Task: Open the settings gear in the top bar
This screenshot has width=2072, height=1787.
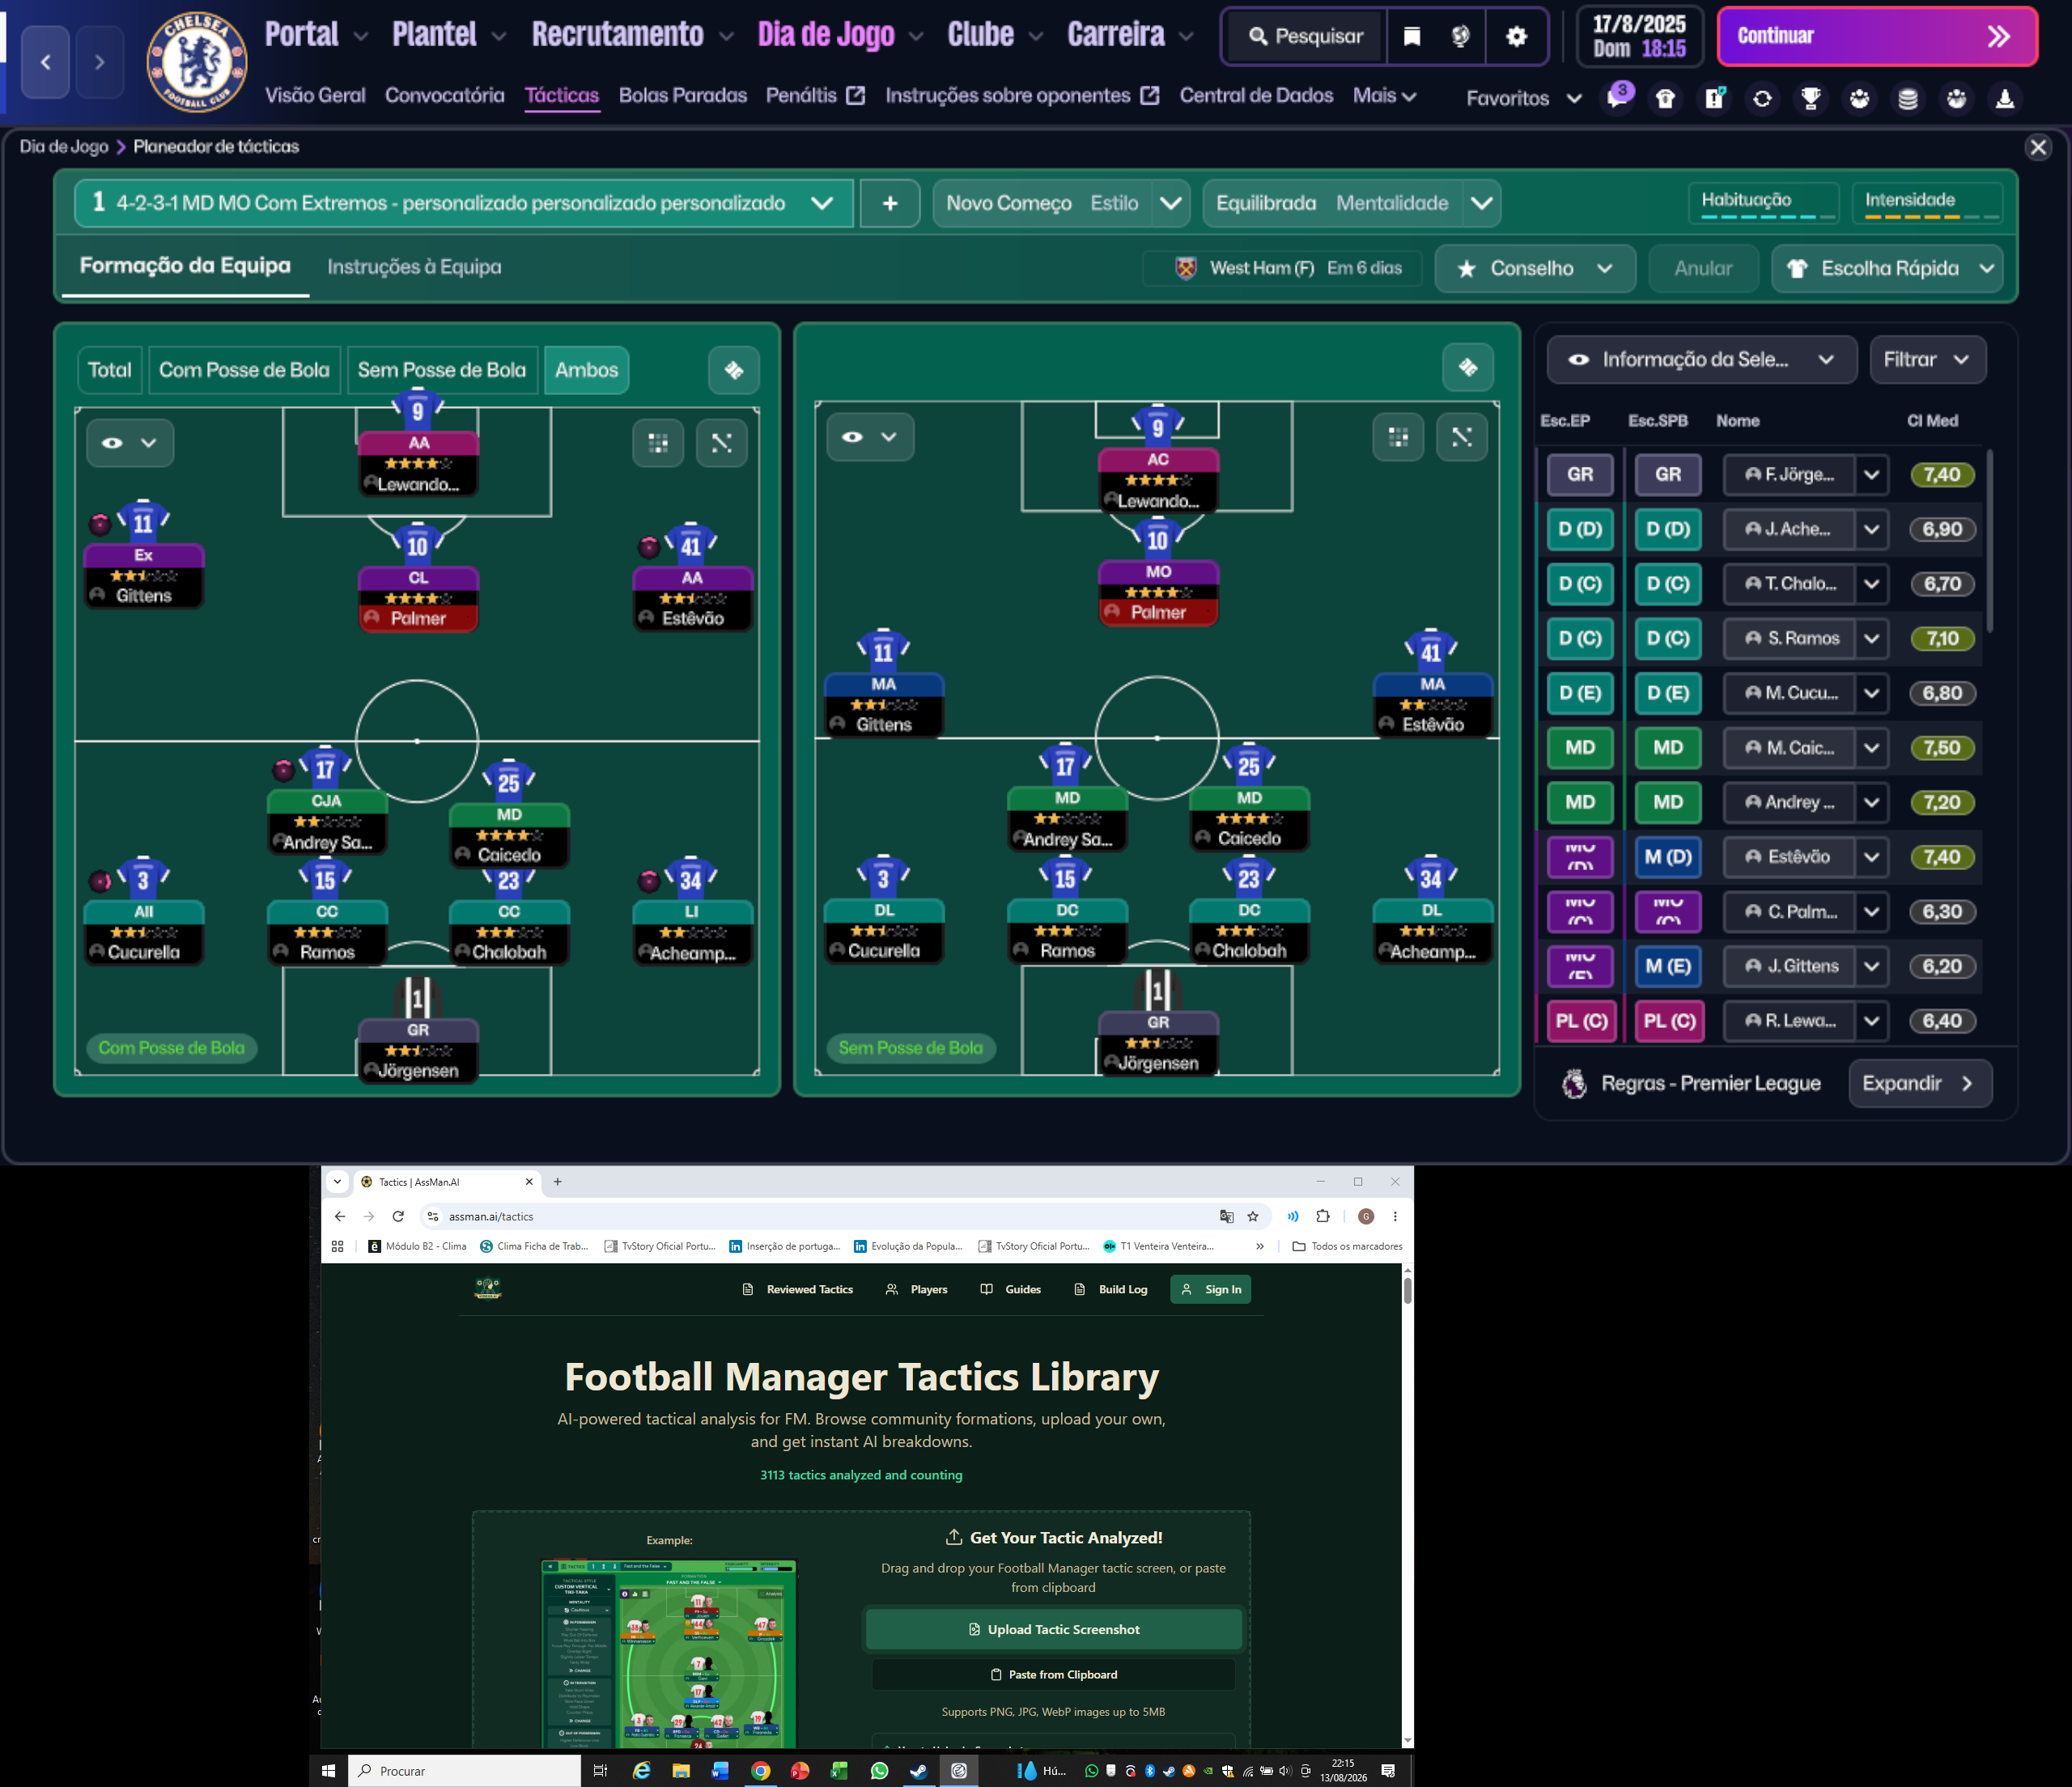Action: tap(1516, 37)
